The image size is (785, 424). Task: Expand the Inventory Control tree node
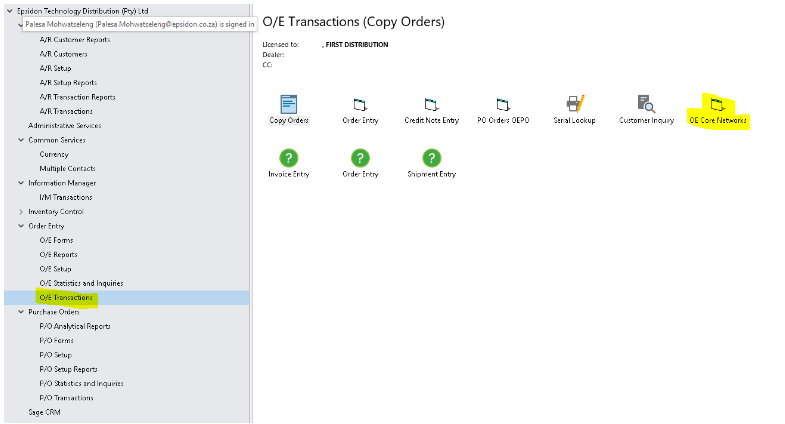coord(21,212)
